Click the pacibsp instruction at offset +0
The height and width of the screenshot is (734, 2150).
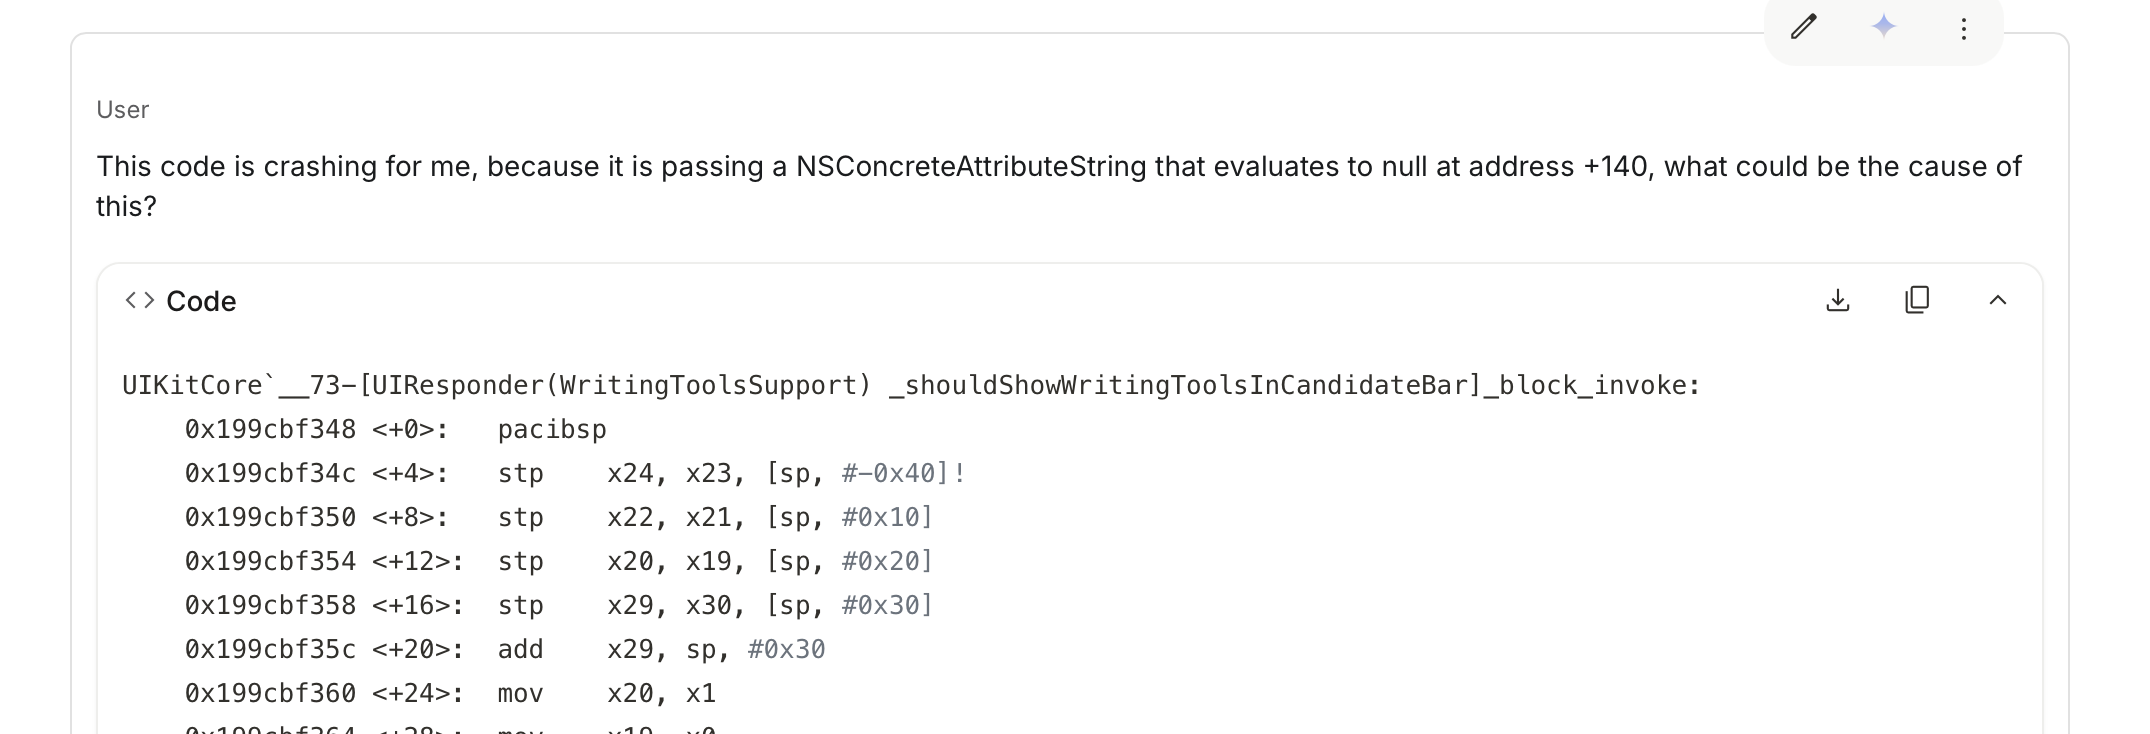(552, 430)
